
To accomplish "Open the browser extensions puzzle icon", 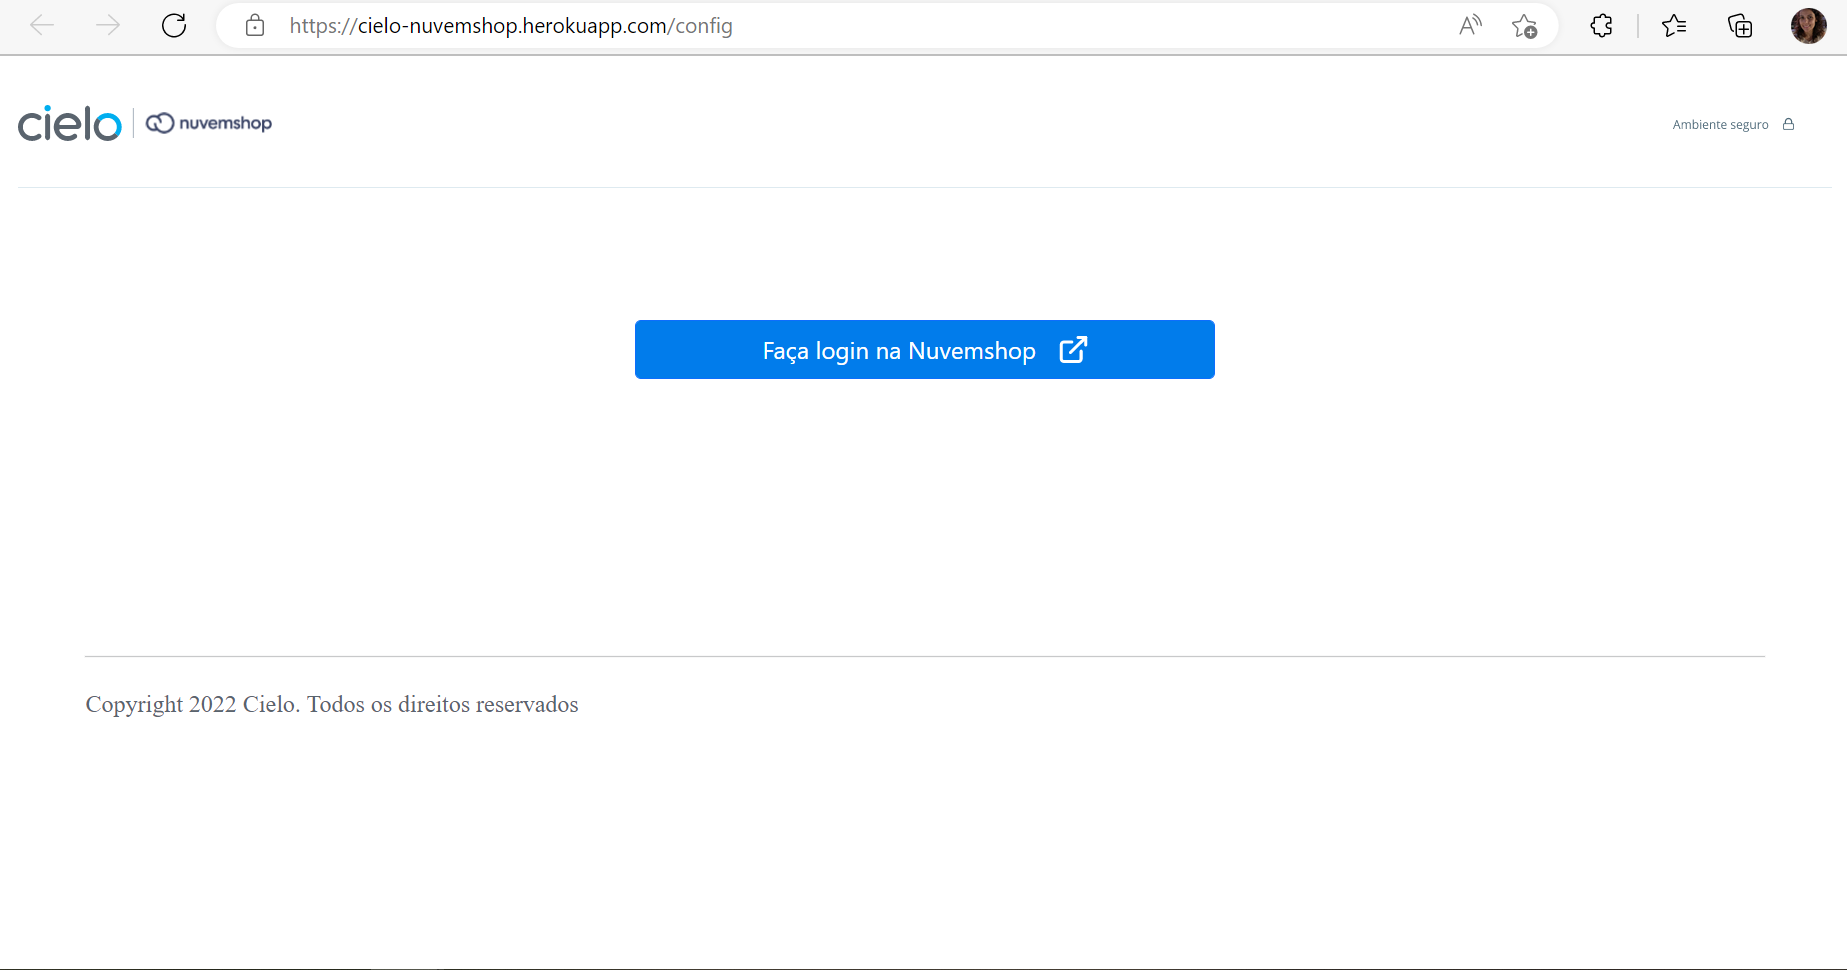I will 1601,26.
